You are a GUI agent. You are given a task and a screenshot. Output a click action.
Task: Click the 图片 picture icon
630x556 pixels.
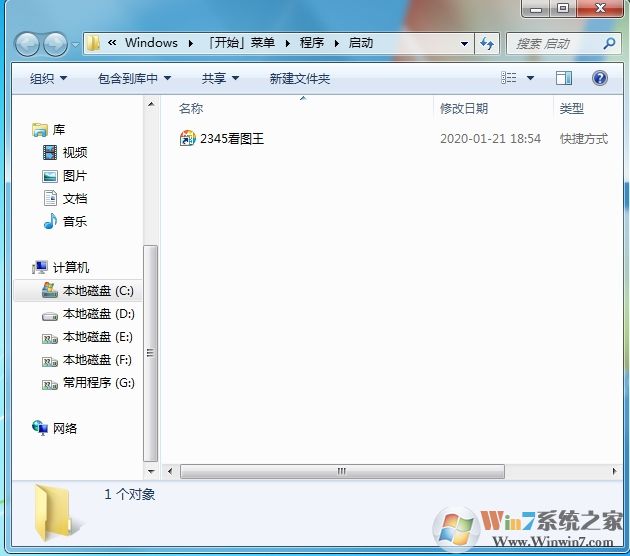tap(50, 176)
